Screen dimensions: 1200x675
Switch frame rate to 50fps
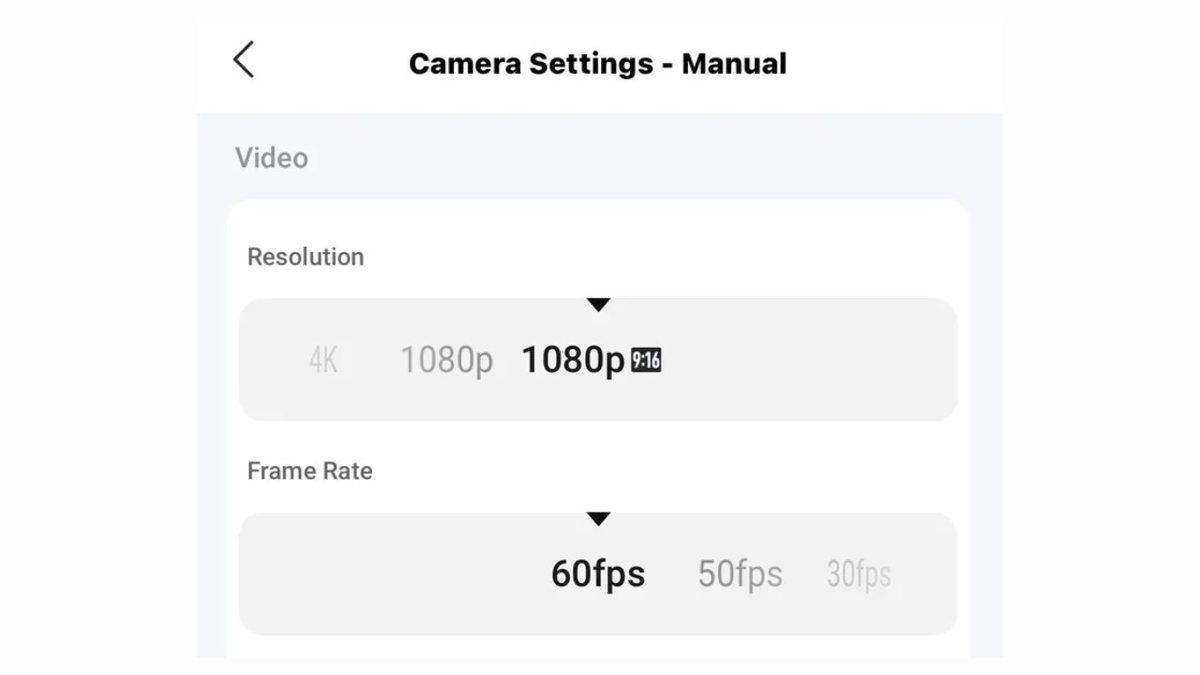(x=740, y=574)
